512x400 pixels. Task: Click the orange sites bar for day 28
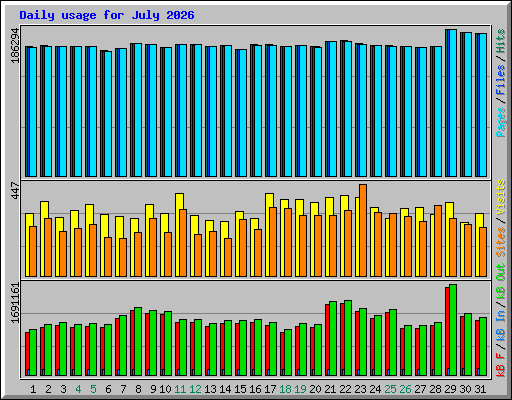click(438, 241)
